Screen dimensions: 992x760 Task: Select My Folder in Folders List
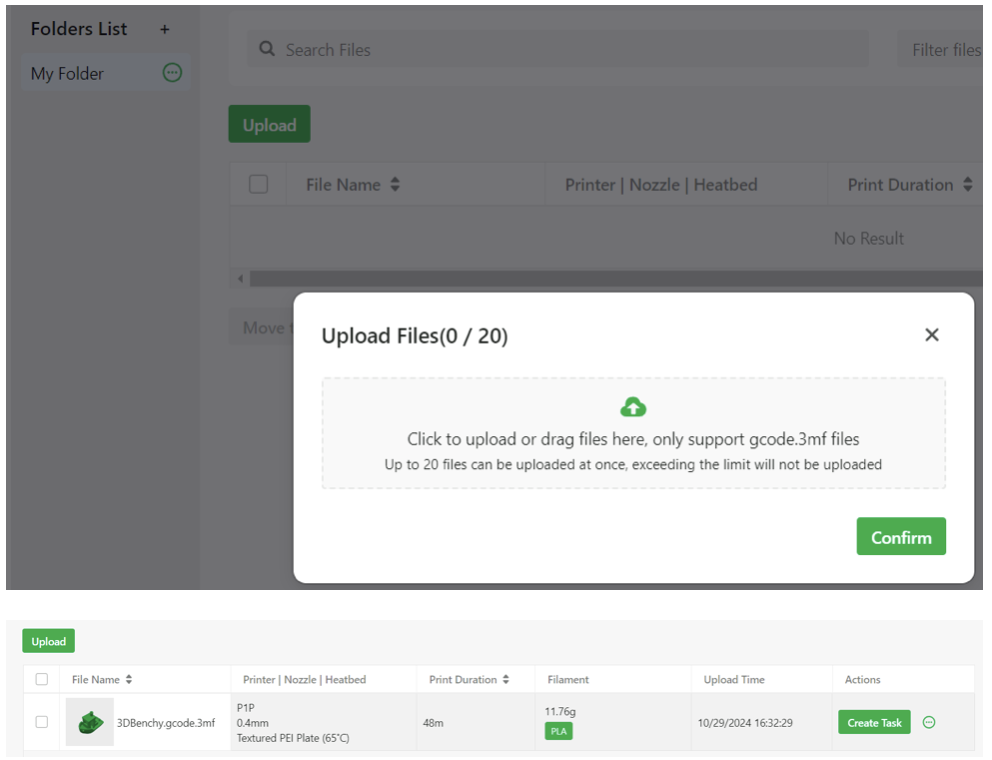coord(68,73)
